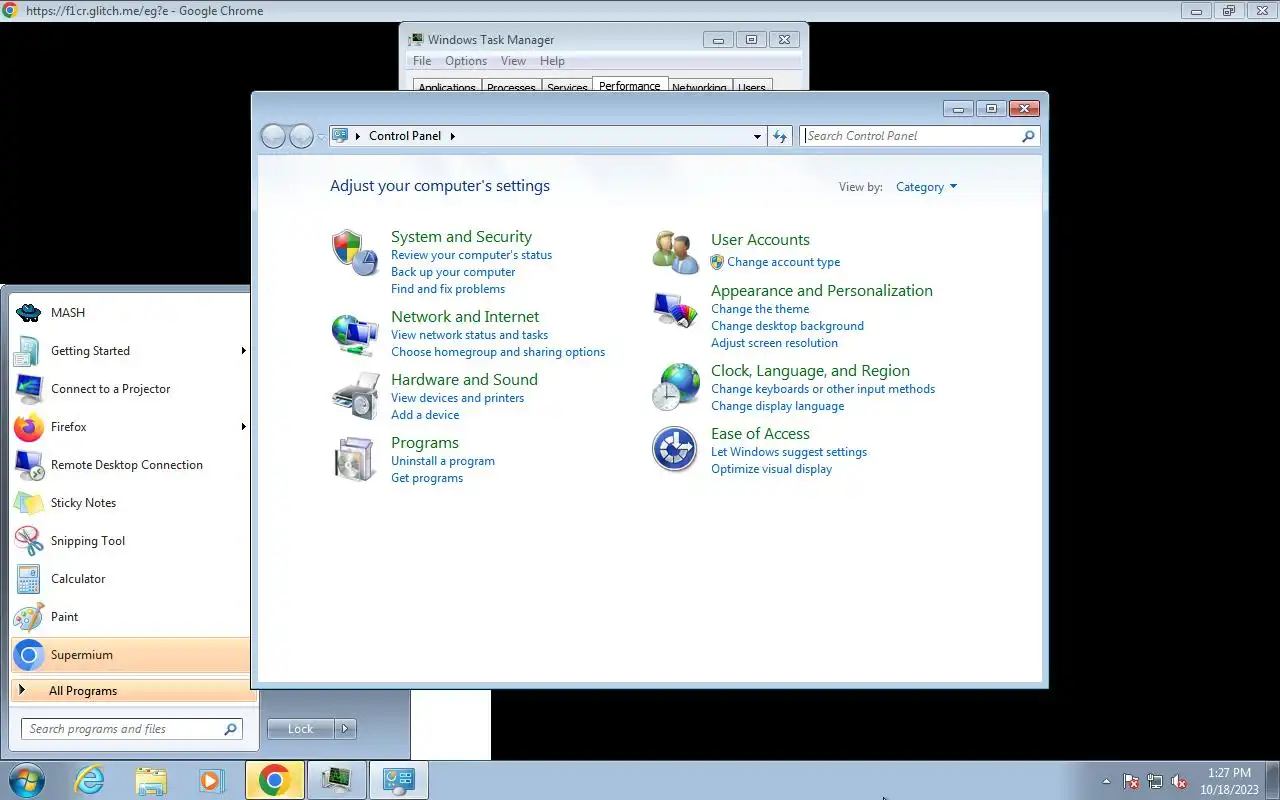Open recent pages dropdown beside nav arrows
This screenshot has height=800, width=1280.
pyautogui.click(x=321, y=136)
